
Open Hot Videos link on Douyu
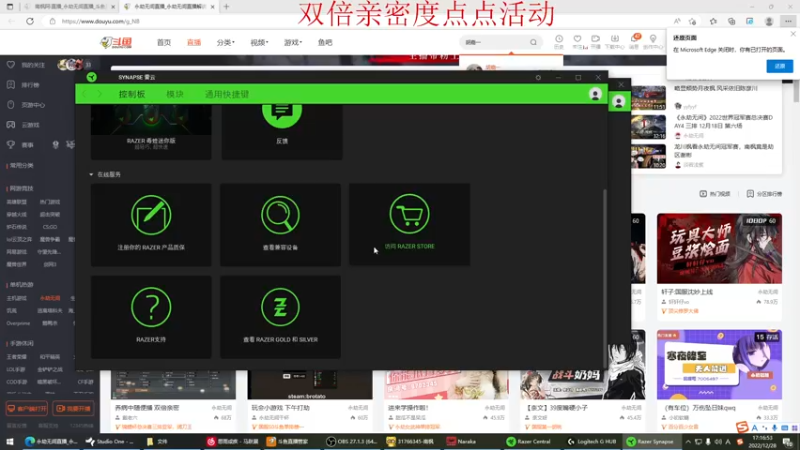[715, 194]
